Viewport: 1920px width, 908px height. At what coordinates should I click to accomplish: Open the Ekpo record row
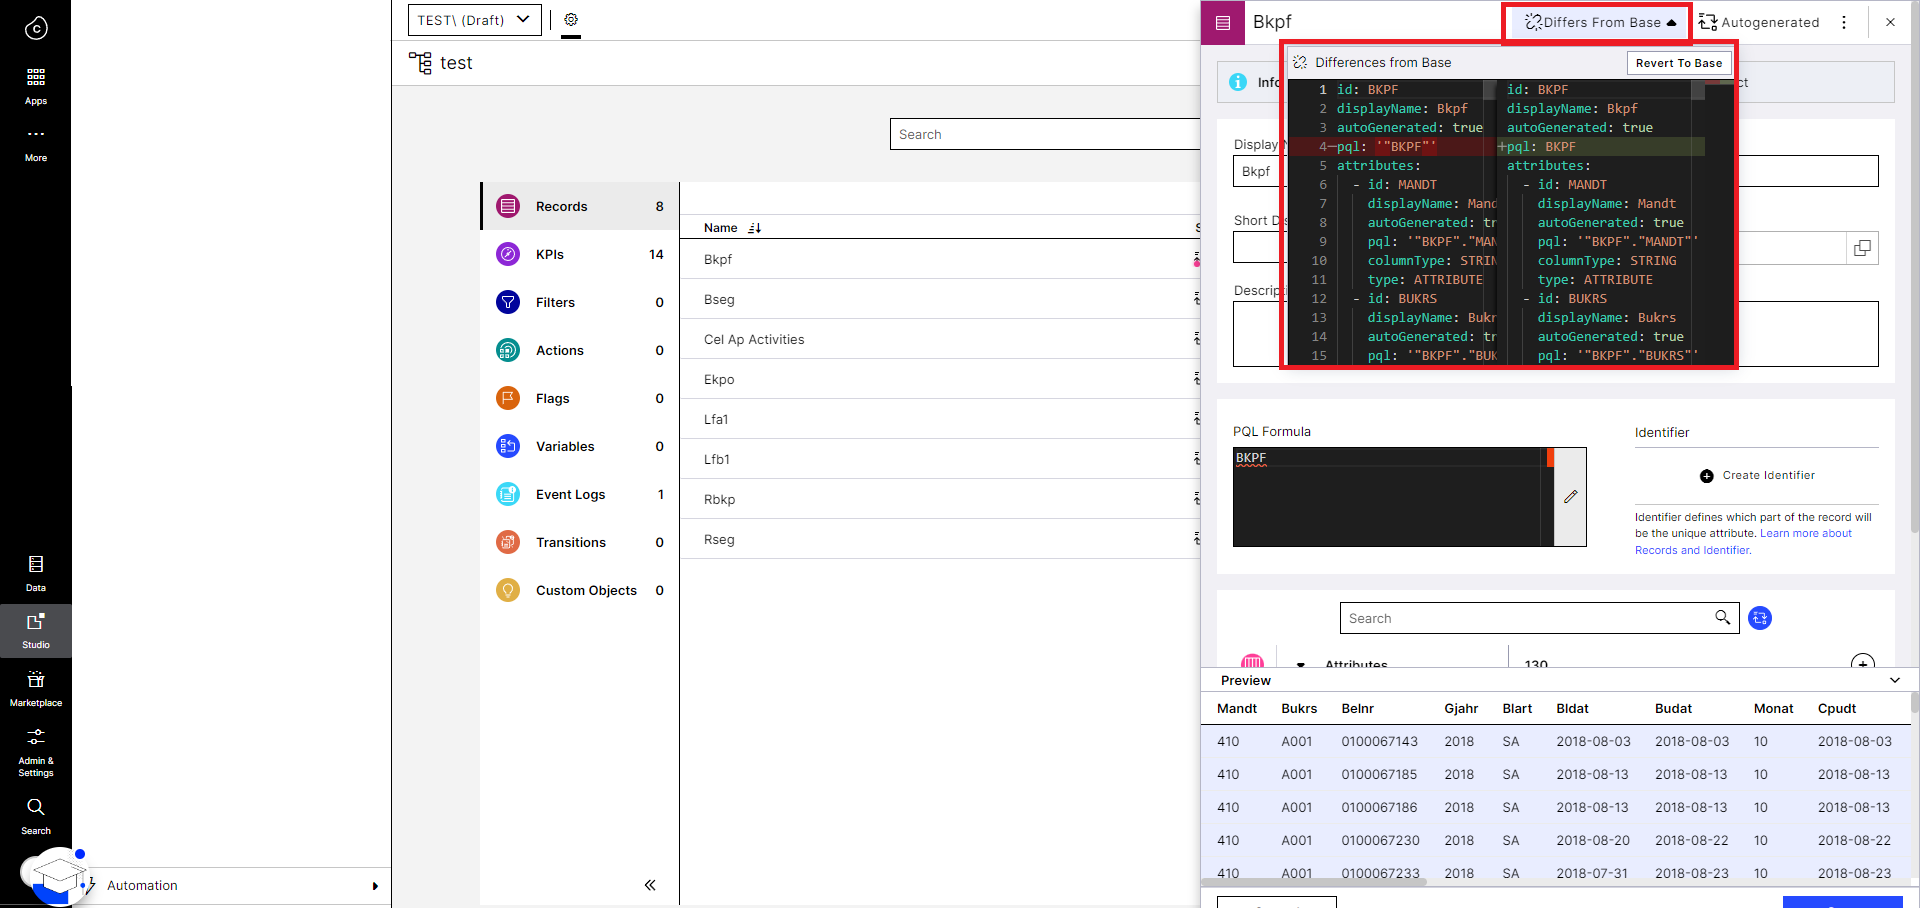click(x=940, y=379)
